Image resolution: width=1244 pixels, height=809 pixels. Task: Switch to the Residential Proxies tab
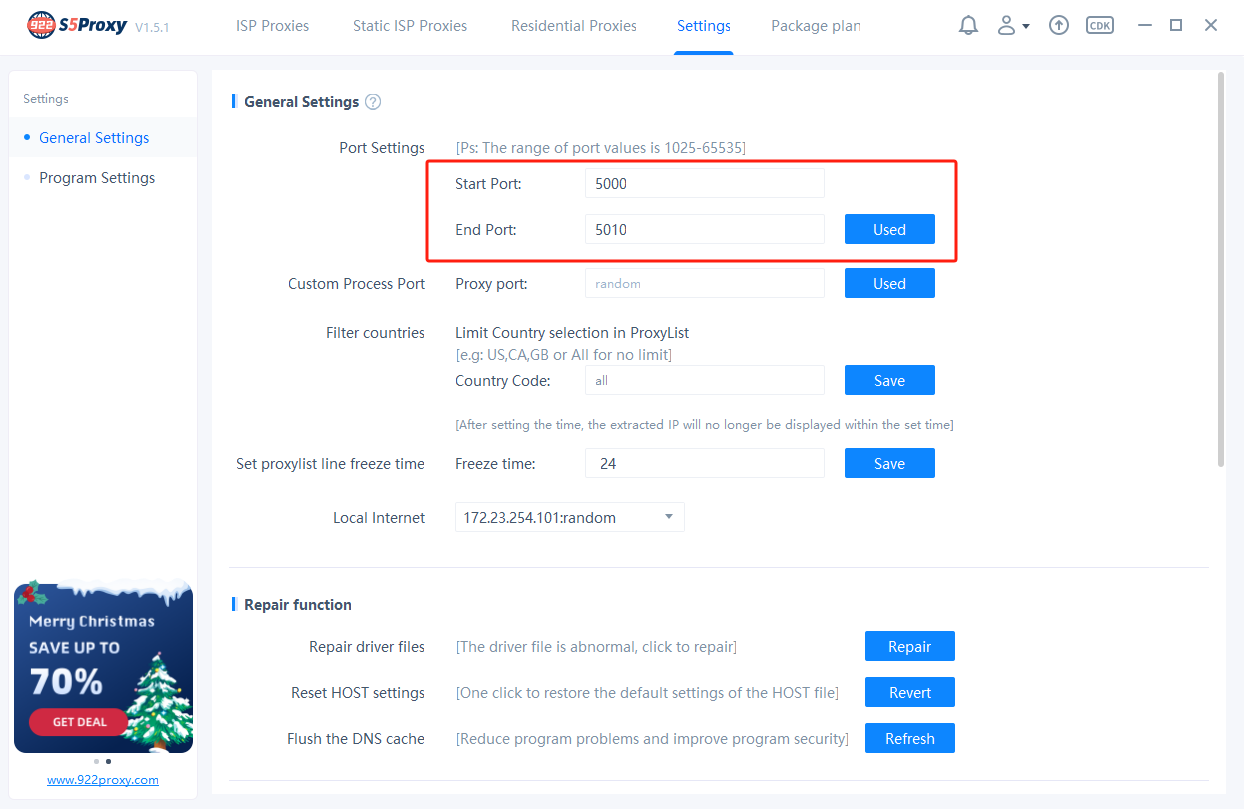pos(574,26)
